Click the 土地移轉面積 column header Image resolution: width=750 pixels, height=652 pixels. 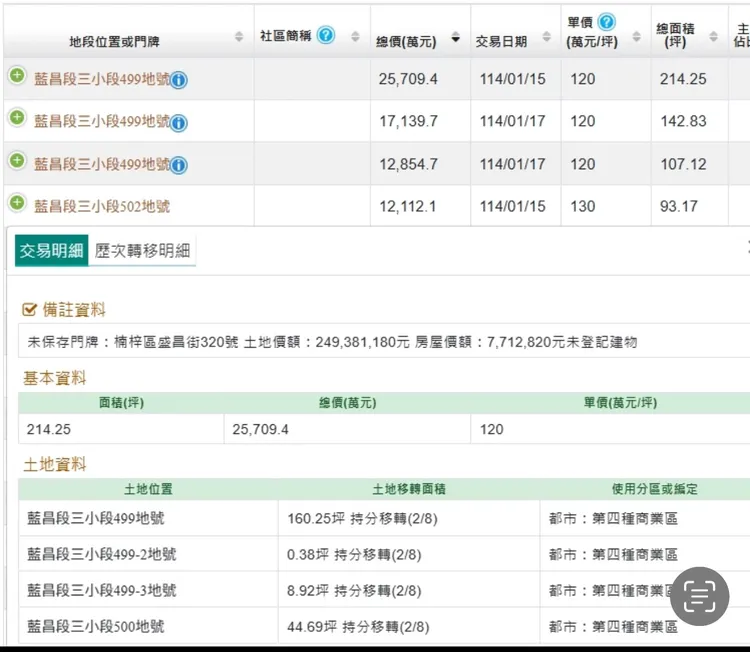[x=409, y=489]
